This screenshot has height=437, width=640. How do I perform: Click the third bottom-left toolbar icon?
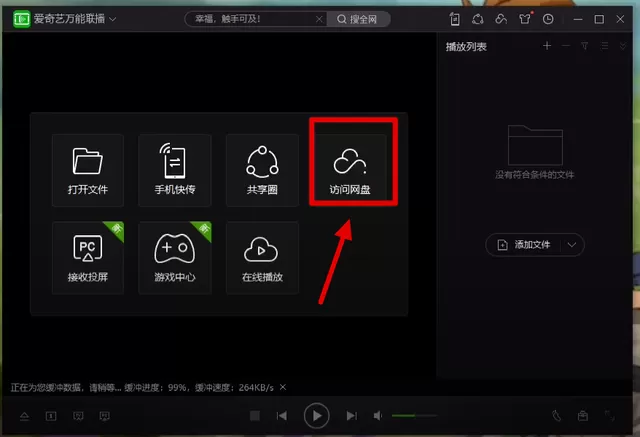(78, 416)
